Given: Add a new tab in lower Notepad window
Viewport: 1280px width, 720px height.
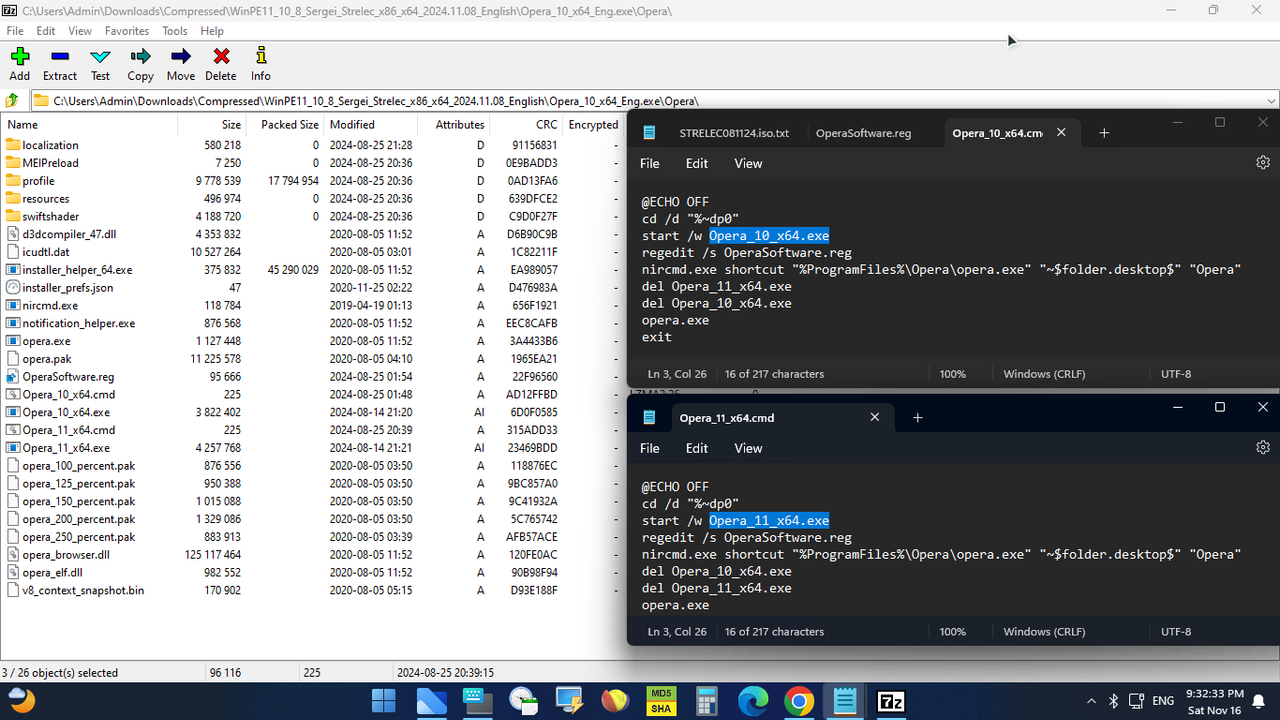Looking at the screenshot, I should pyautogui.click(x=917, y=418).
